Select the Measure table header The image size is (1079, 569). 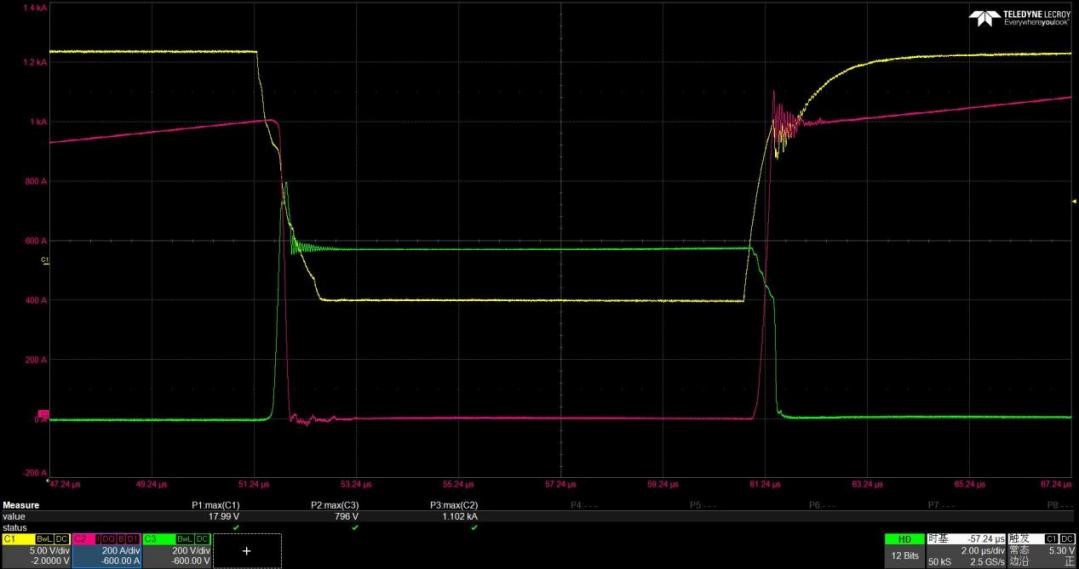(21, 506)
